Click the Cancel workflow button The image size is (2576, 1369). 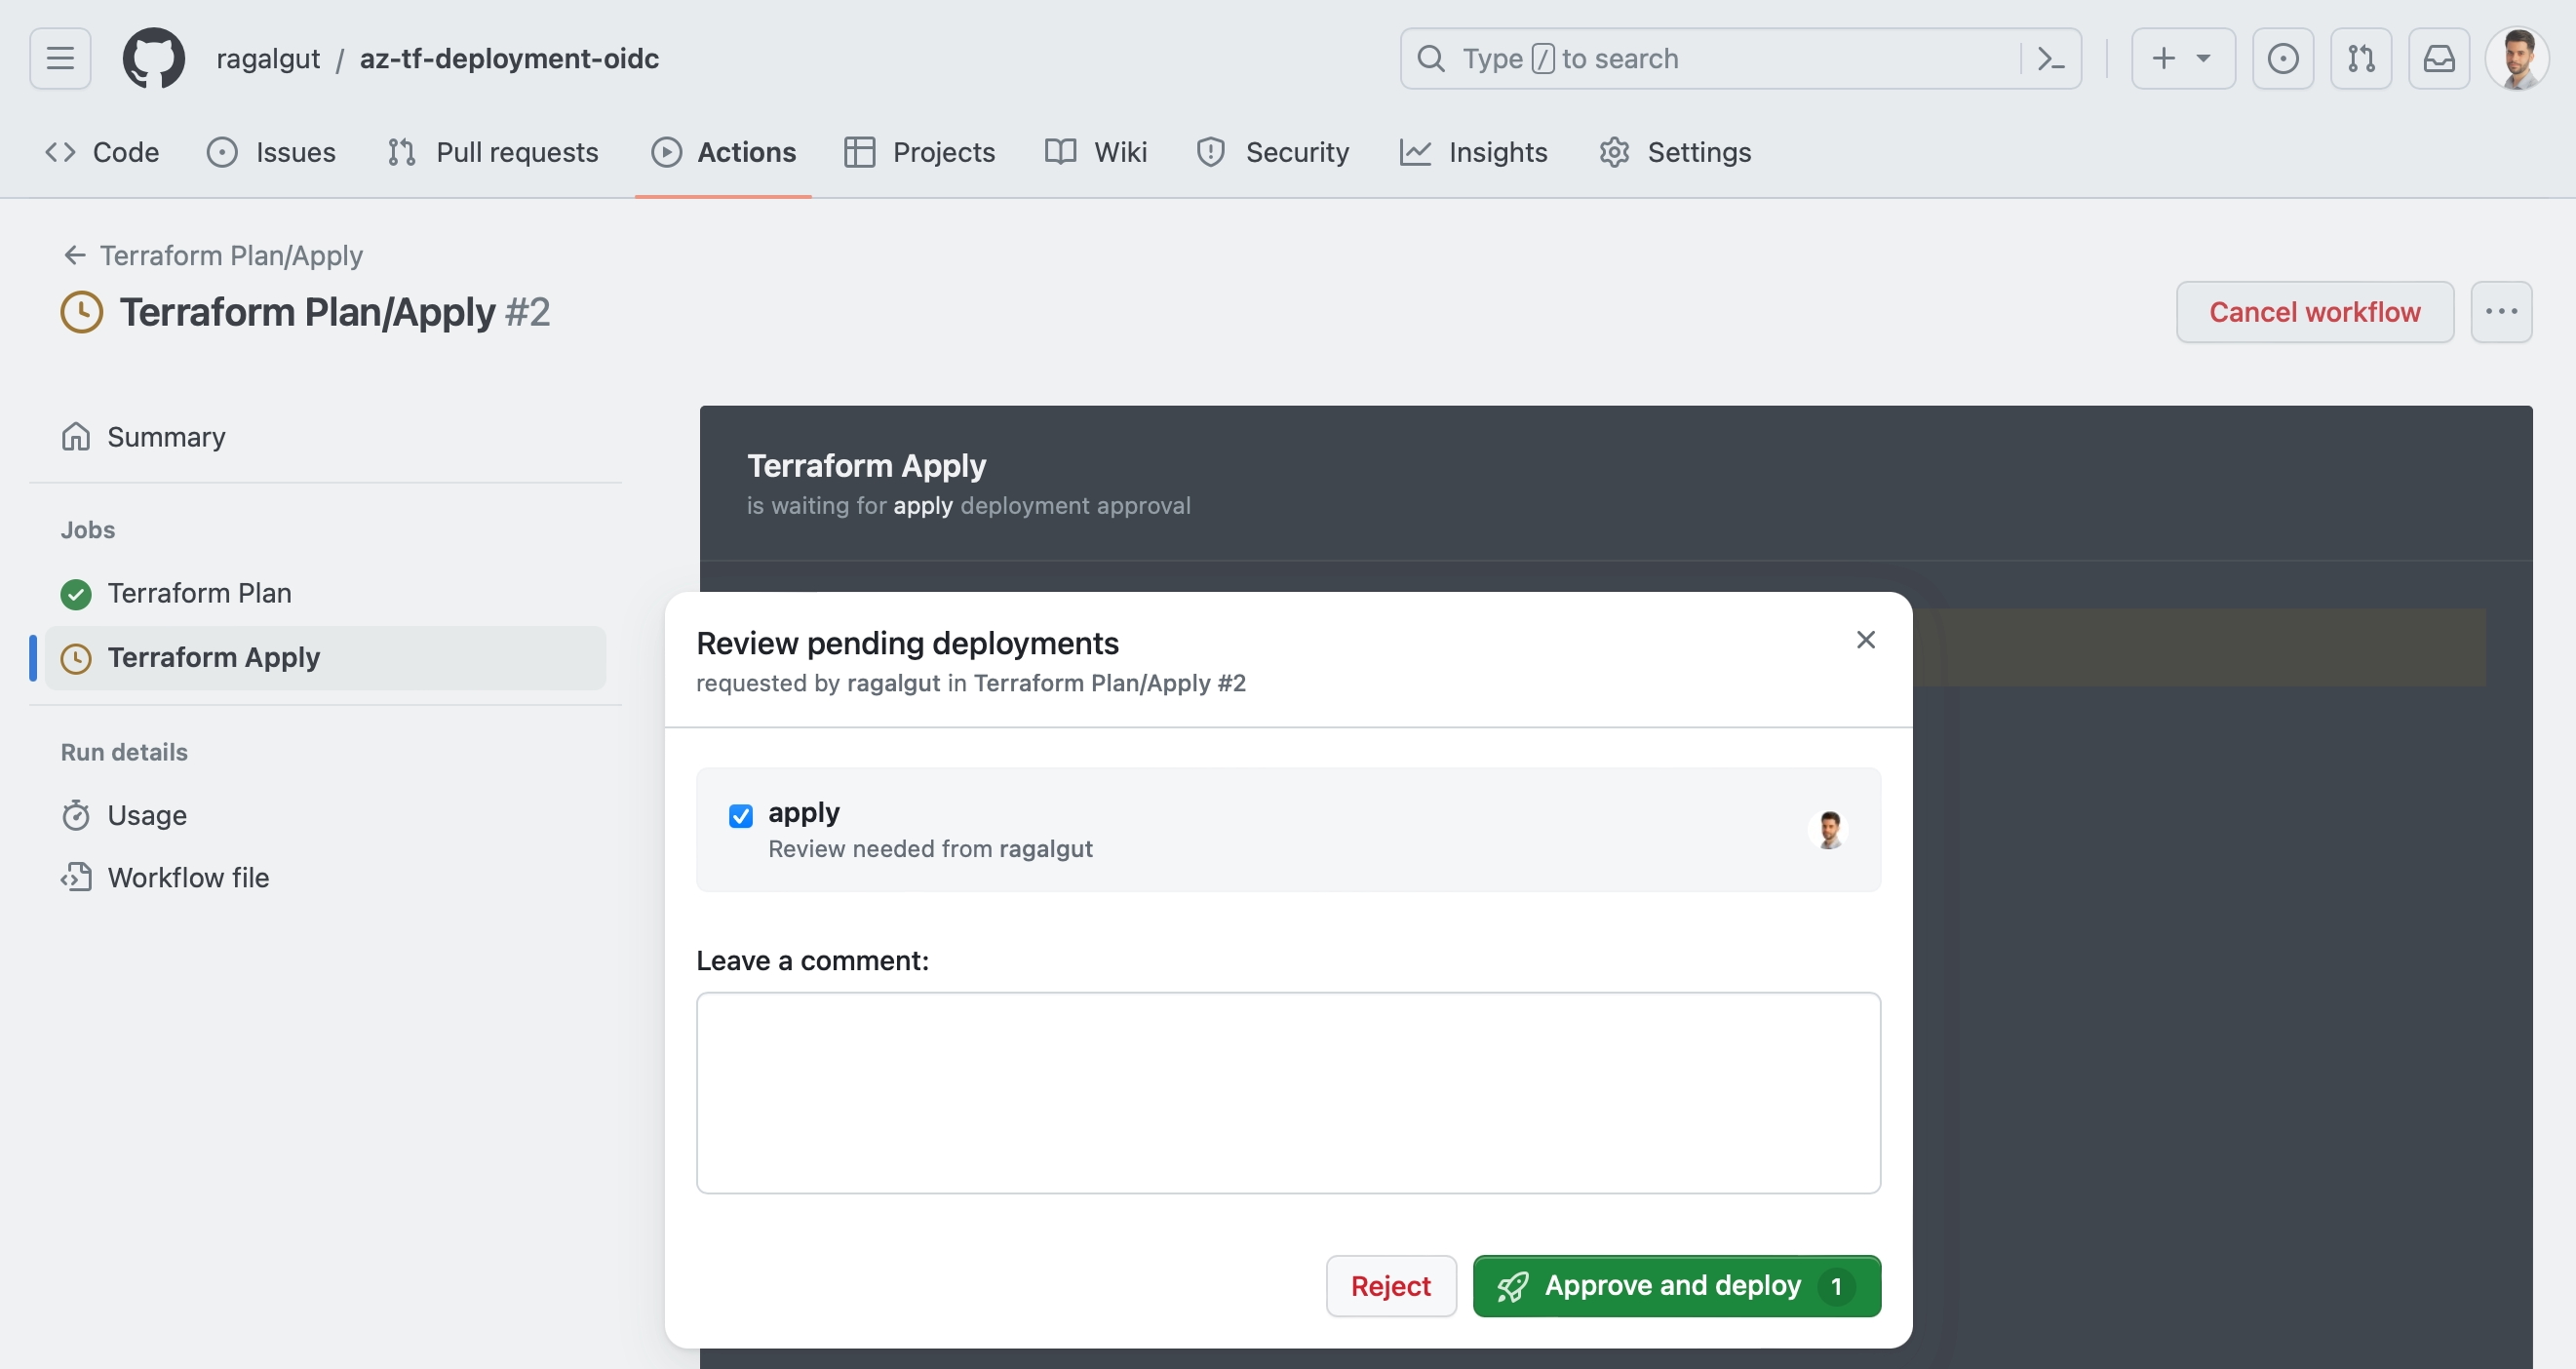[x=2314, y=312]
